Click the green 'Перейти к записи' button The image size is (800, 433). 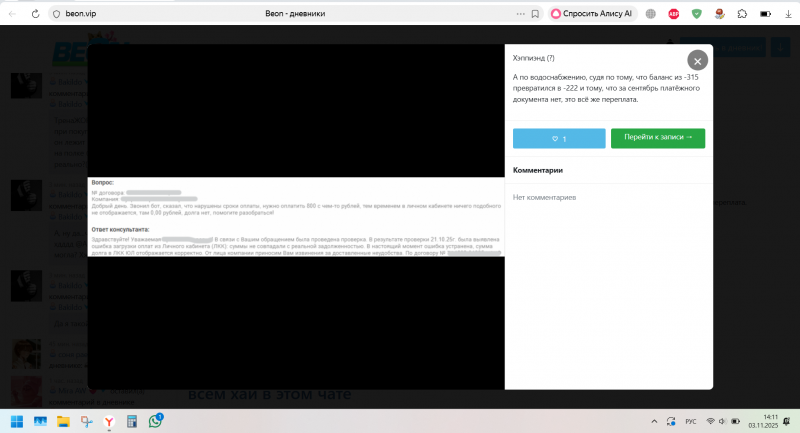657,138
